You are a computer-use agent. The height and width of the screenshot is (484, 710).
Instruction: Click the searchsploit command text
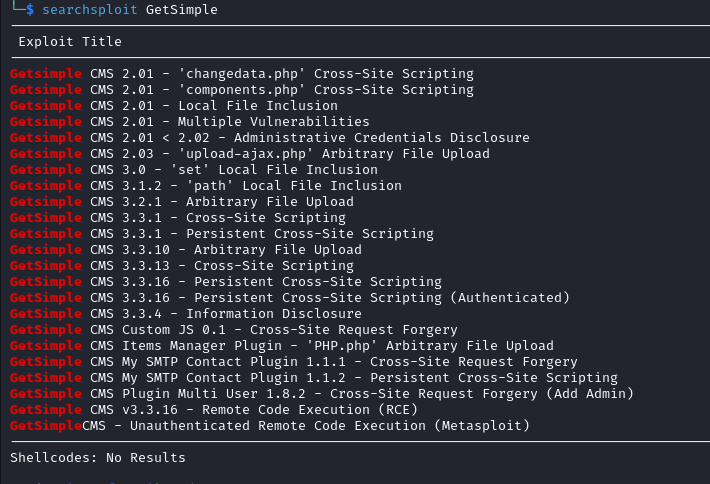click(x=130, y=10)
